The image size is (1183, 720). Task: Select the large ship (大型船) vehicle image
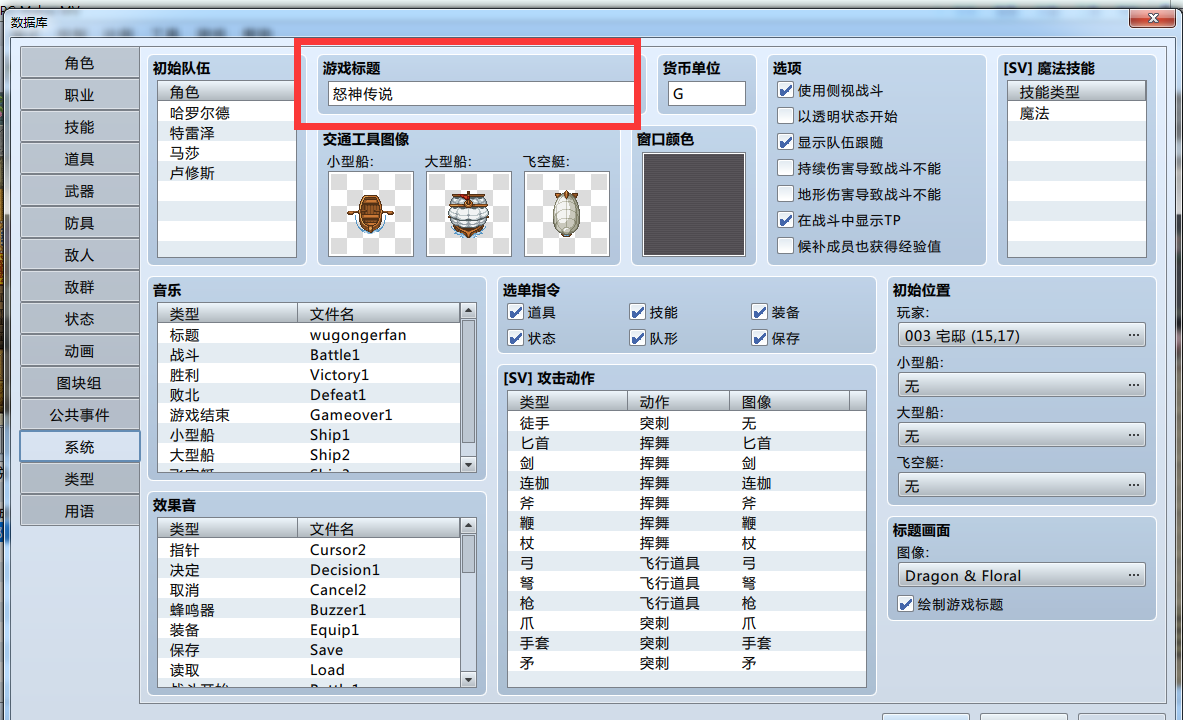tap(469, 214)
